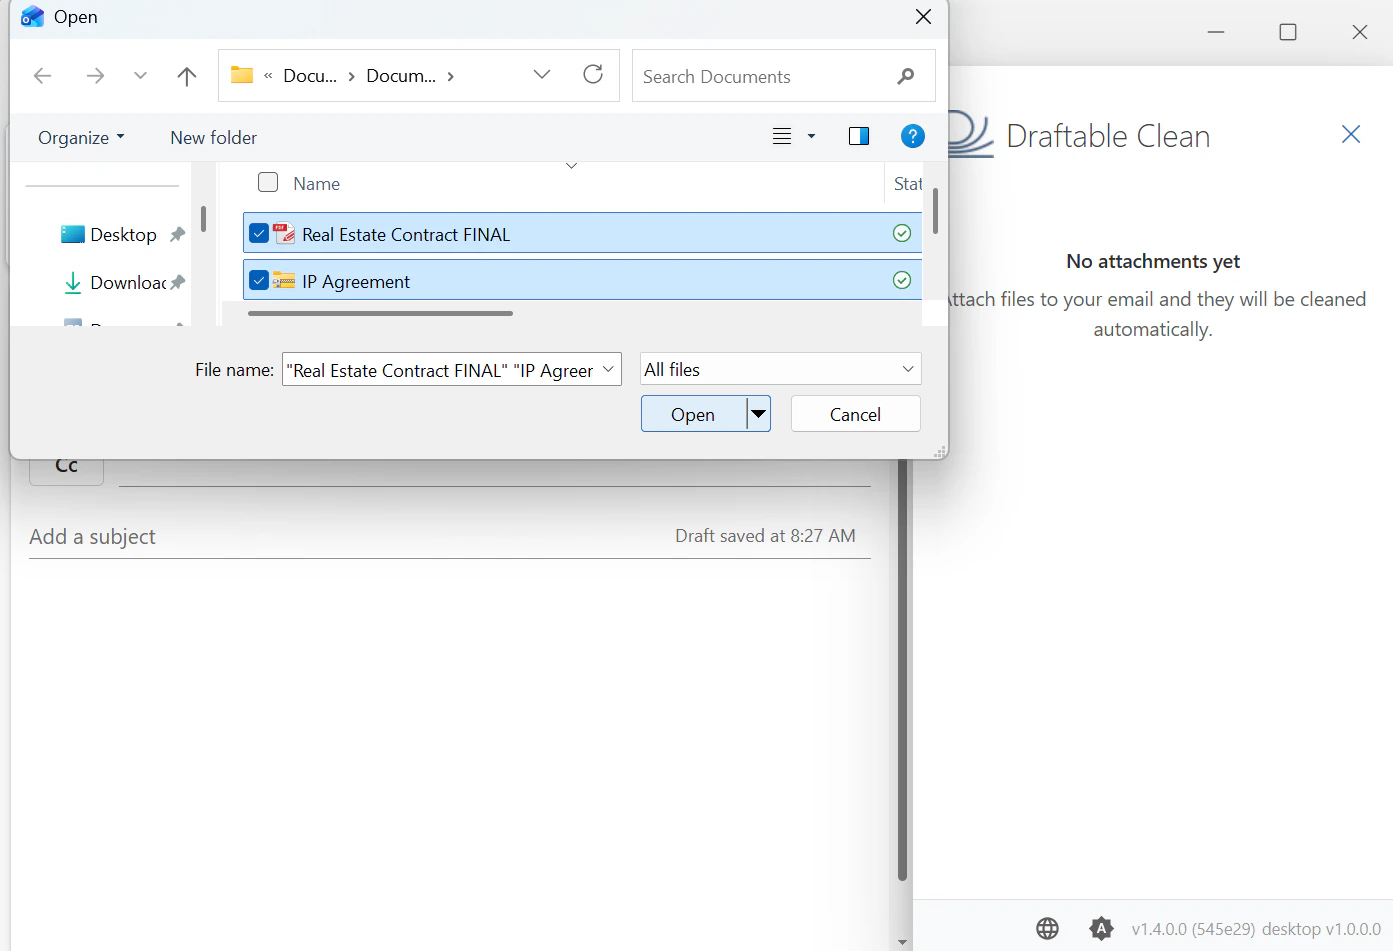The image size is (1393, 951).
Task: Uncheck the IP Agreement checkbox
Action: click(x=259, y=280)
